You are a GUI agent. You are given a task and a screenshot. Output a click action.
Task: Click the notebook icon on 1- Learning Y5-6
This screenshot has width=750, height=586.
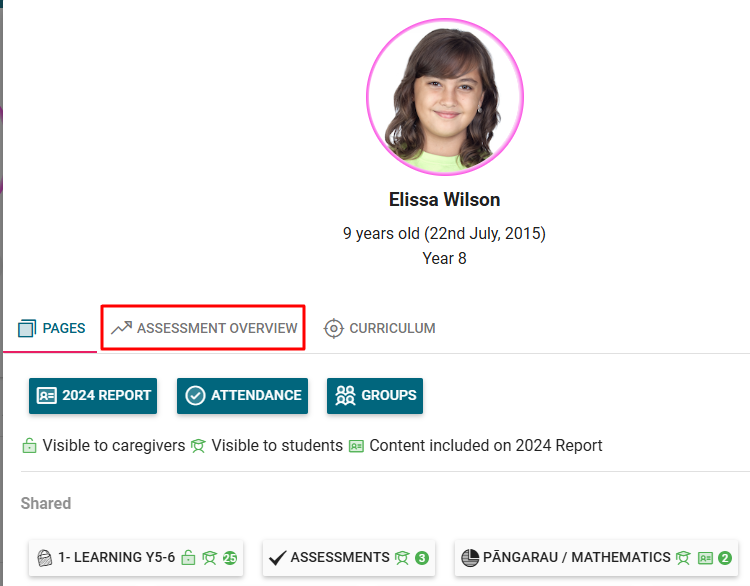(x=44, y=558)
